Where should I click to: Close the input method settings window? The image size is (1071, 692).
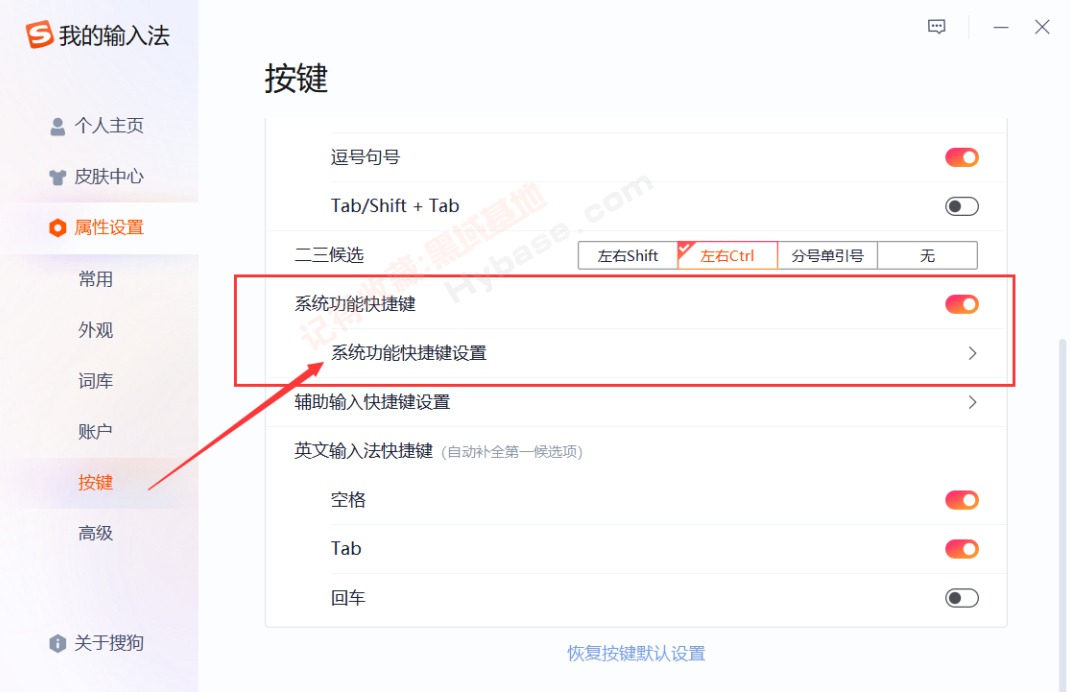point(1042,27)
